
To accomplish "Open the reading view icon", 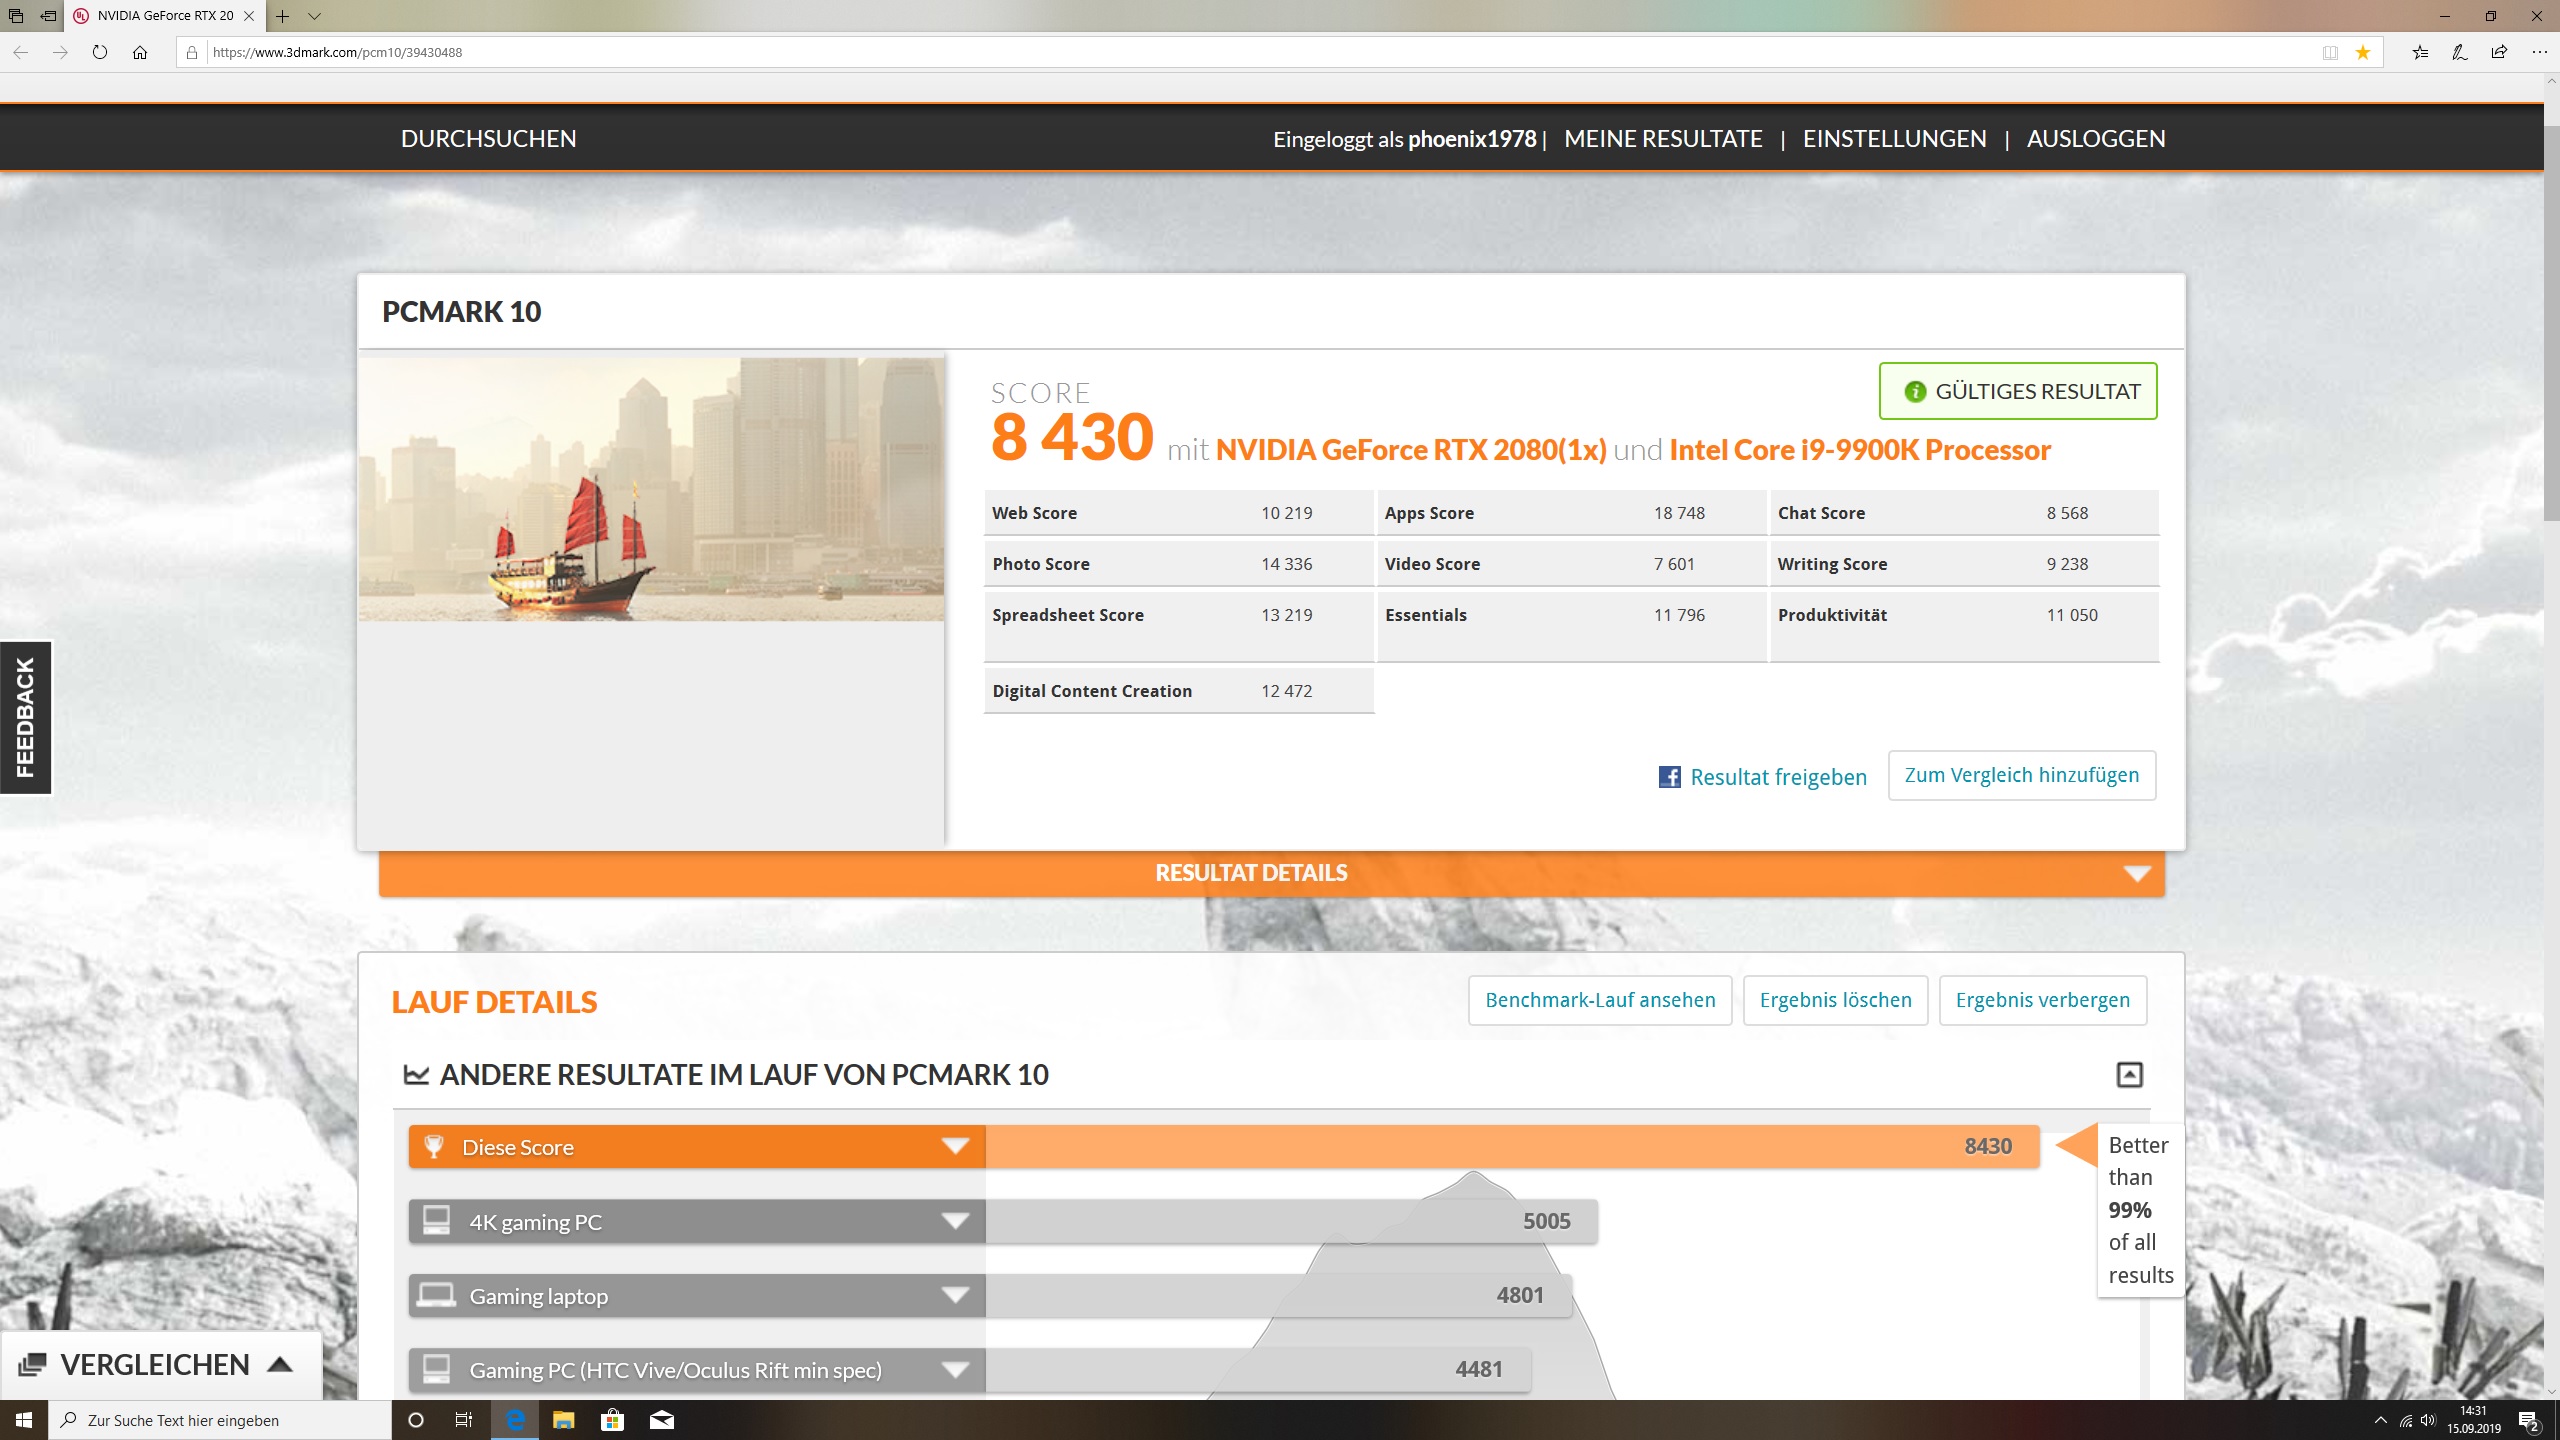I will click(2330, 52).
